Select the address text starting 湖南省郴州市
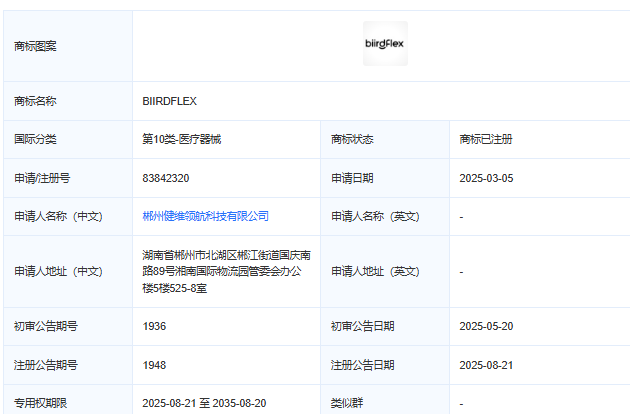Image resolution: width=630 pixels, height=414 pixels. [226, 271]
